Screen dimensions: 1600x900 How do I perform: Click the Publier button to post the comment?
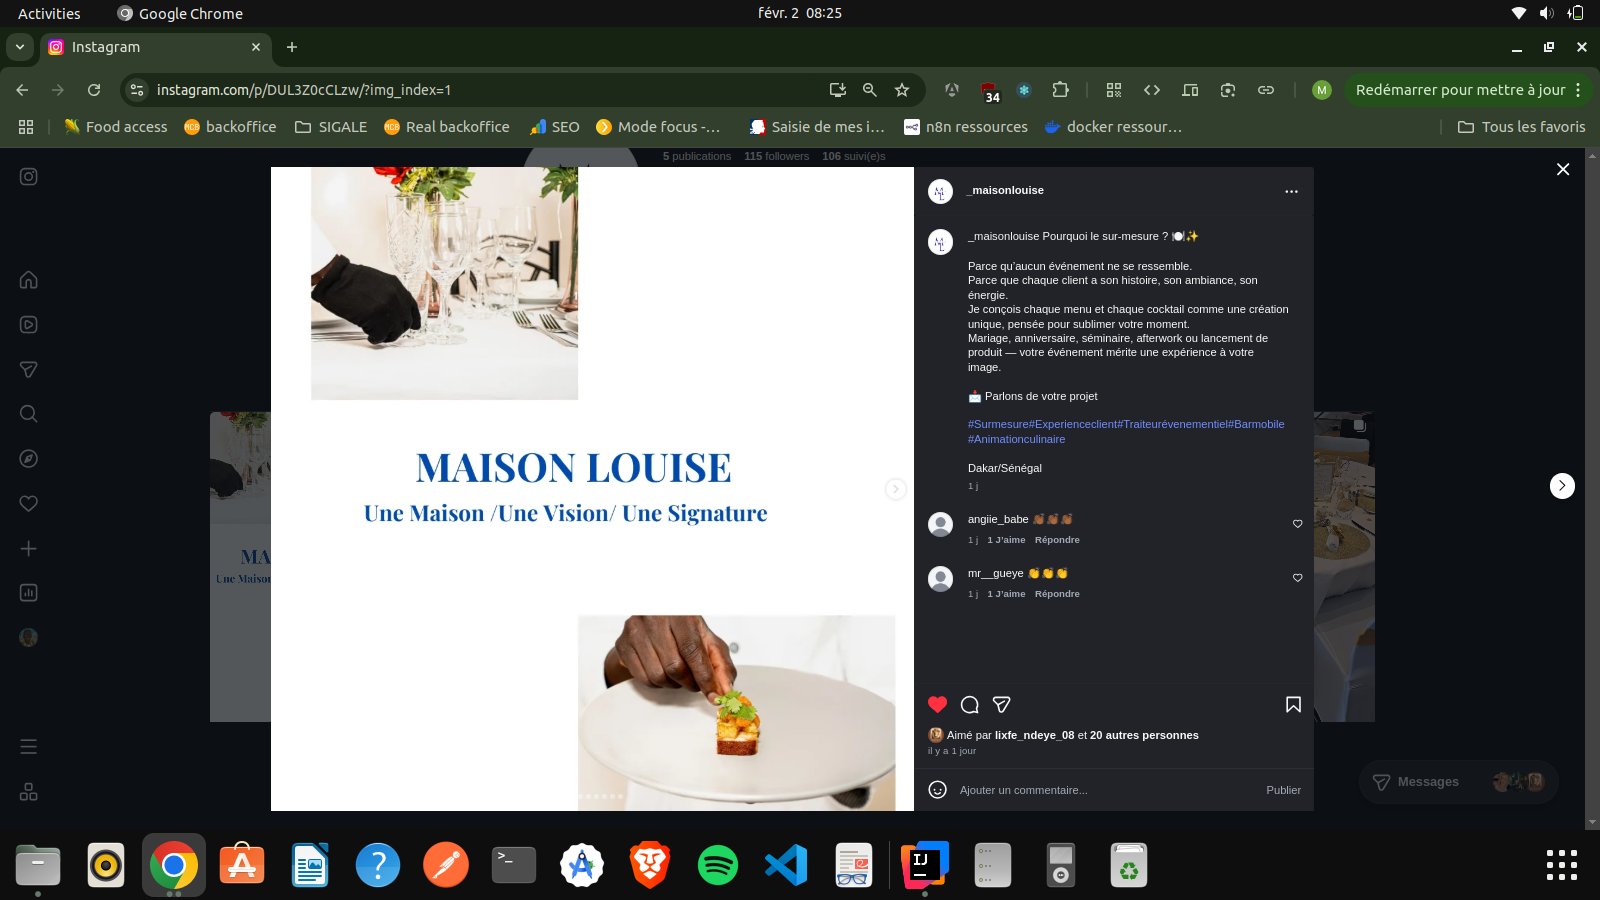click(x=1283, y=790)
